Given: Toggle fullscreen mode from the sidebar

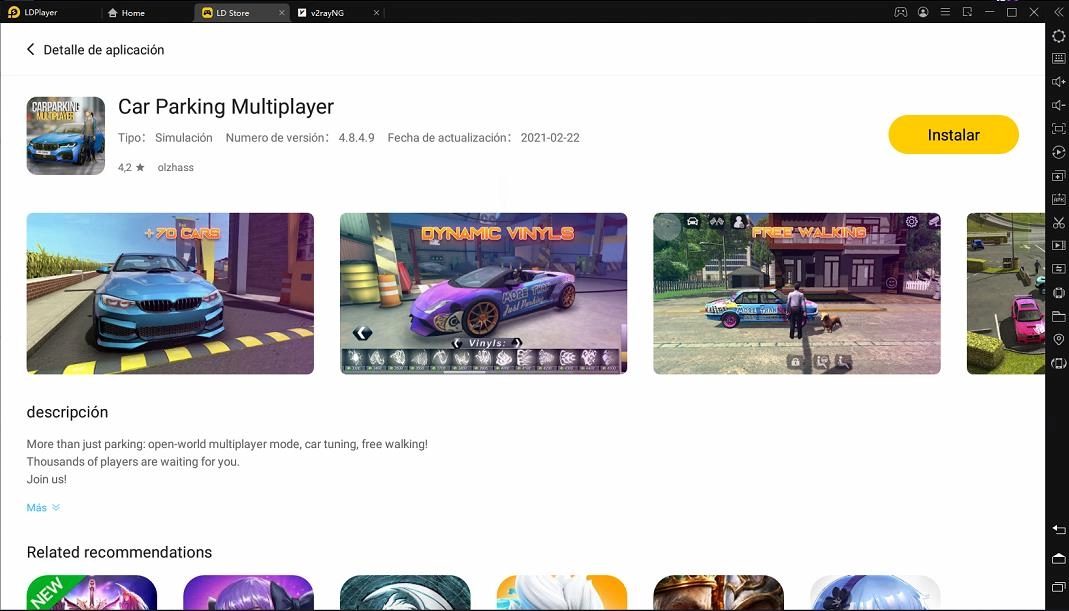Looking at the screenshot, I should tap(1059, 129).
